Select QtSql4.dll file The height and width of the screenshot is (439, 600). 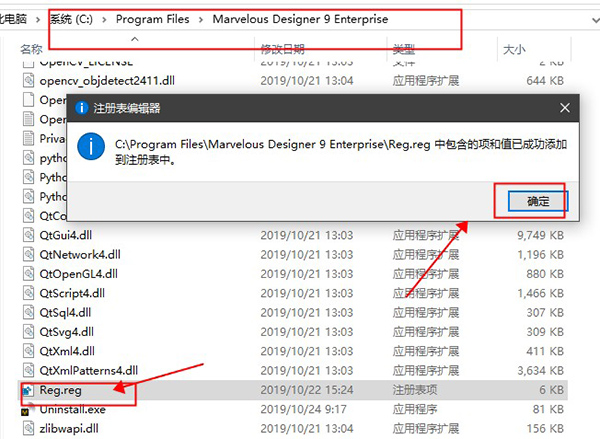(65, 313)
